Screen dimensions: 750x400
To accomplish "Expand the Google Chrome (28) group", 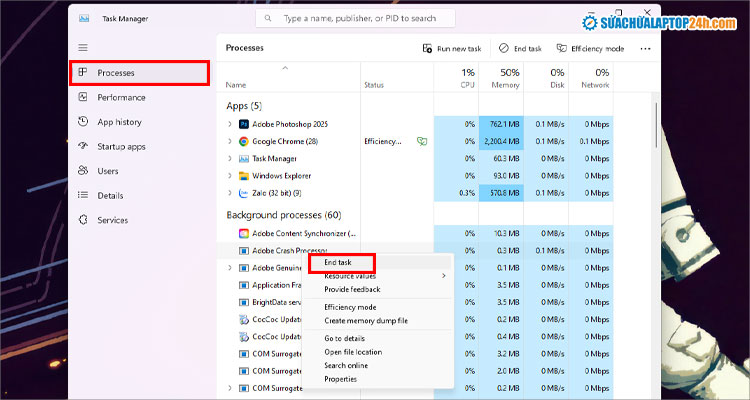I will pos(230,141).
